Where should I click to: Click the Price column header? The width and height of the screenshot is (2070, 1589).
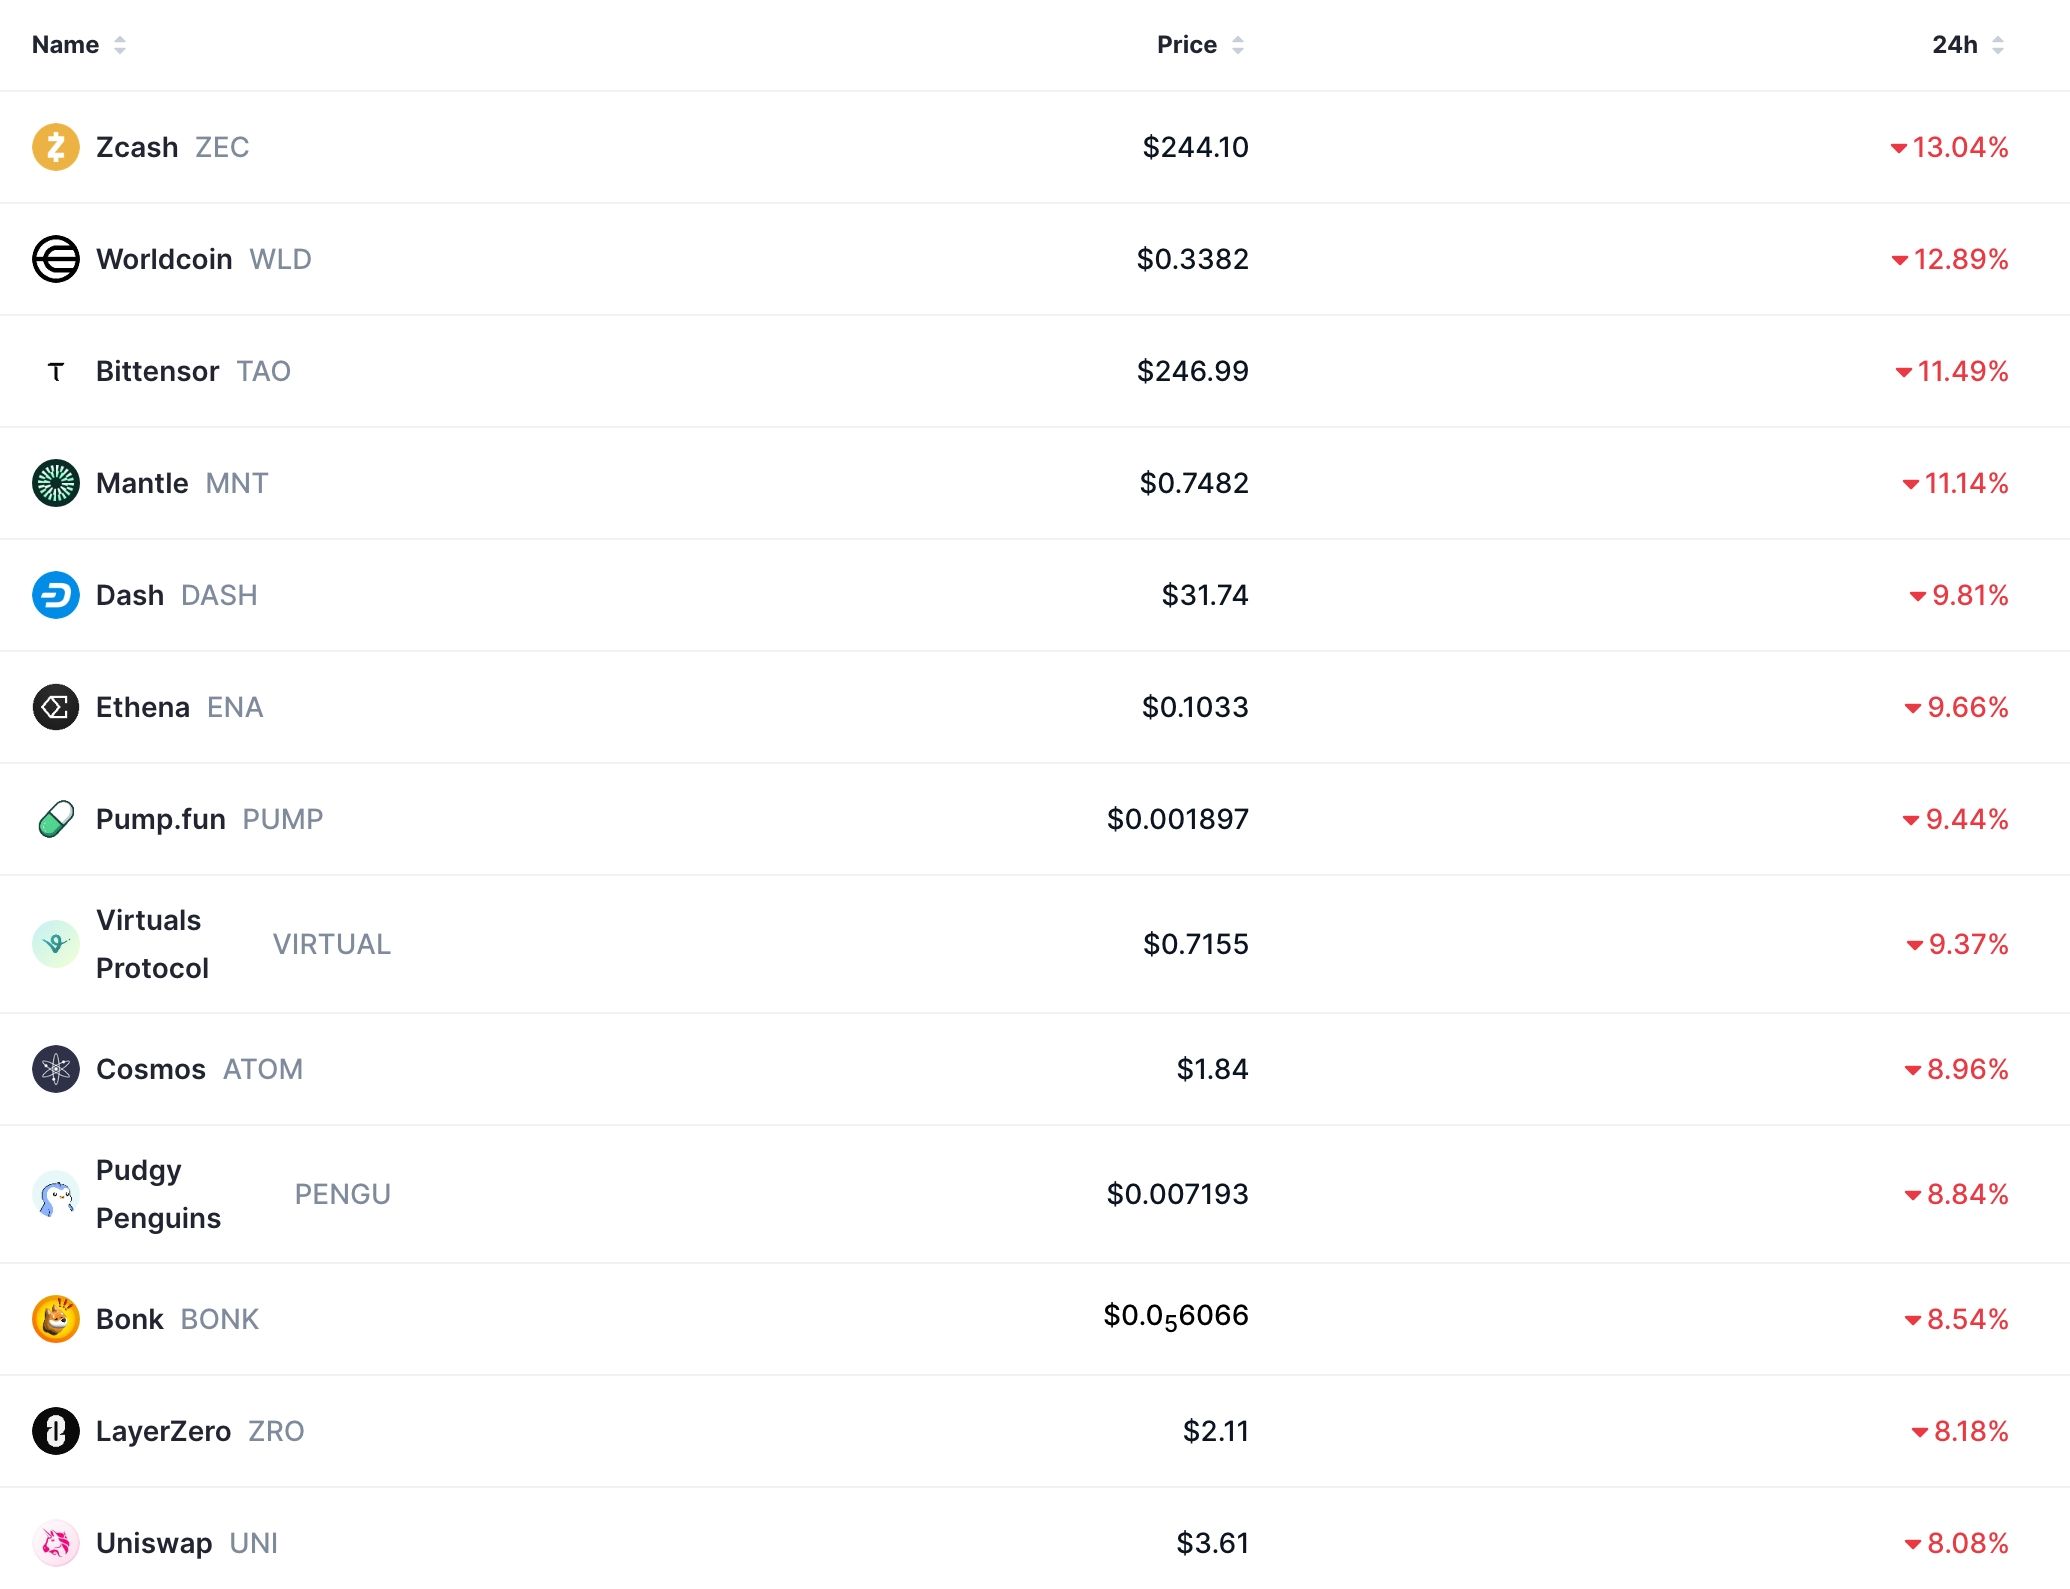pos(1187,44)
